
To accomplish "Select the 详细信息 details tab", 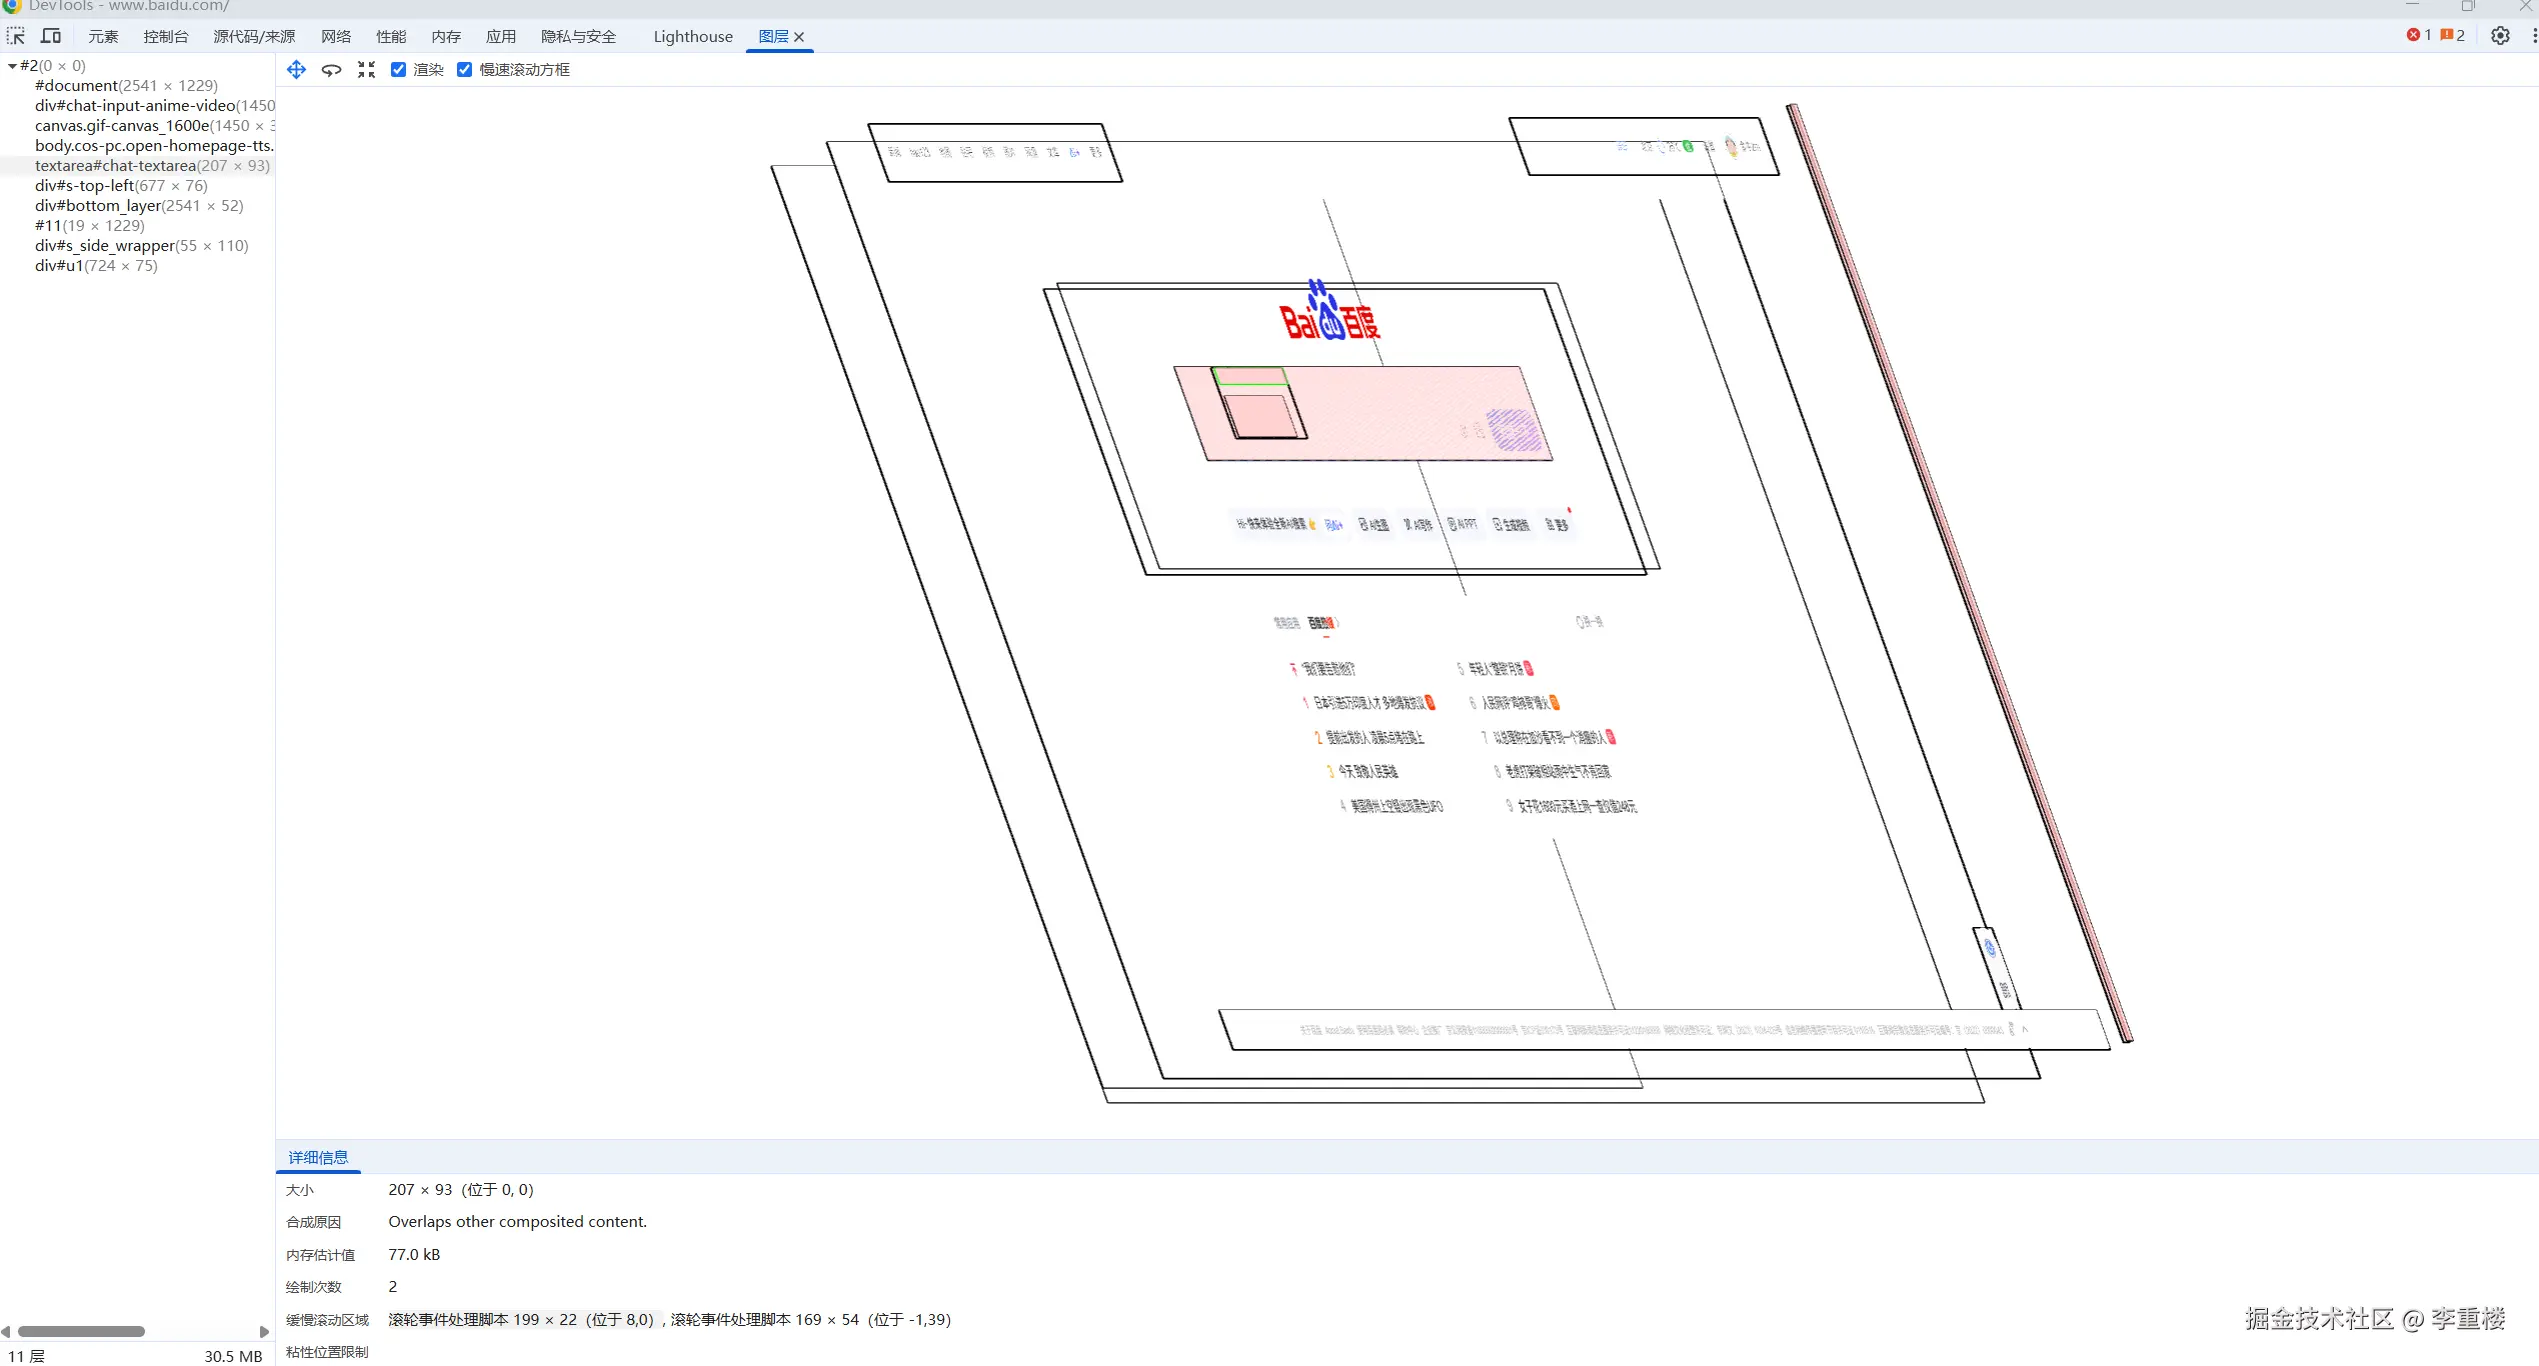I will point(318,1157).
